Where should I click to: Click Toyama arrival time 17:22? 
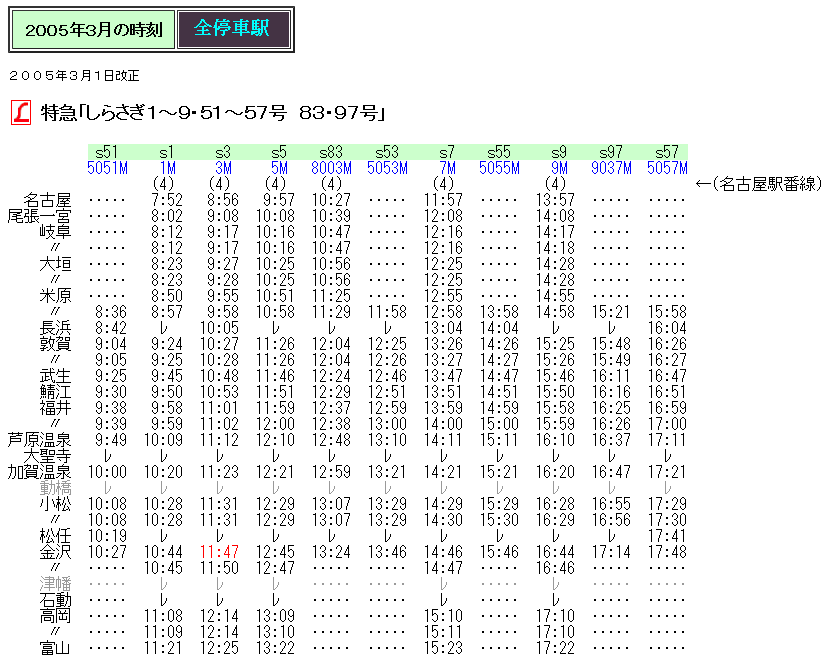point(555,648)
